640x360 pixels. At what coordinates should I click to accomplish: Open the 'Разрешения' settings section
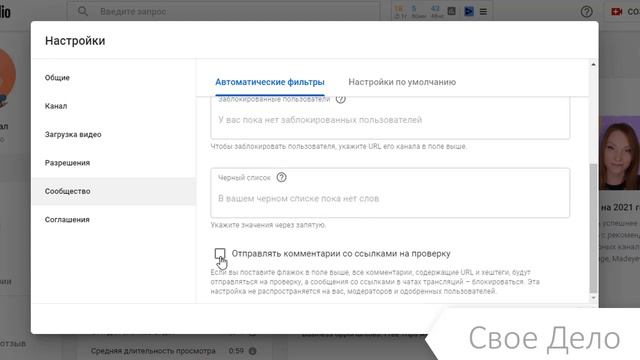(x=114, y=163)
